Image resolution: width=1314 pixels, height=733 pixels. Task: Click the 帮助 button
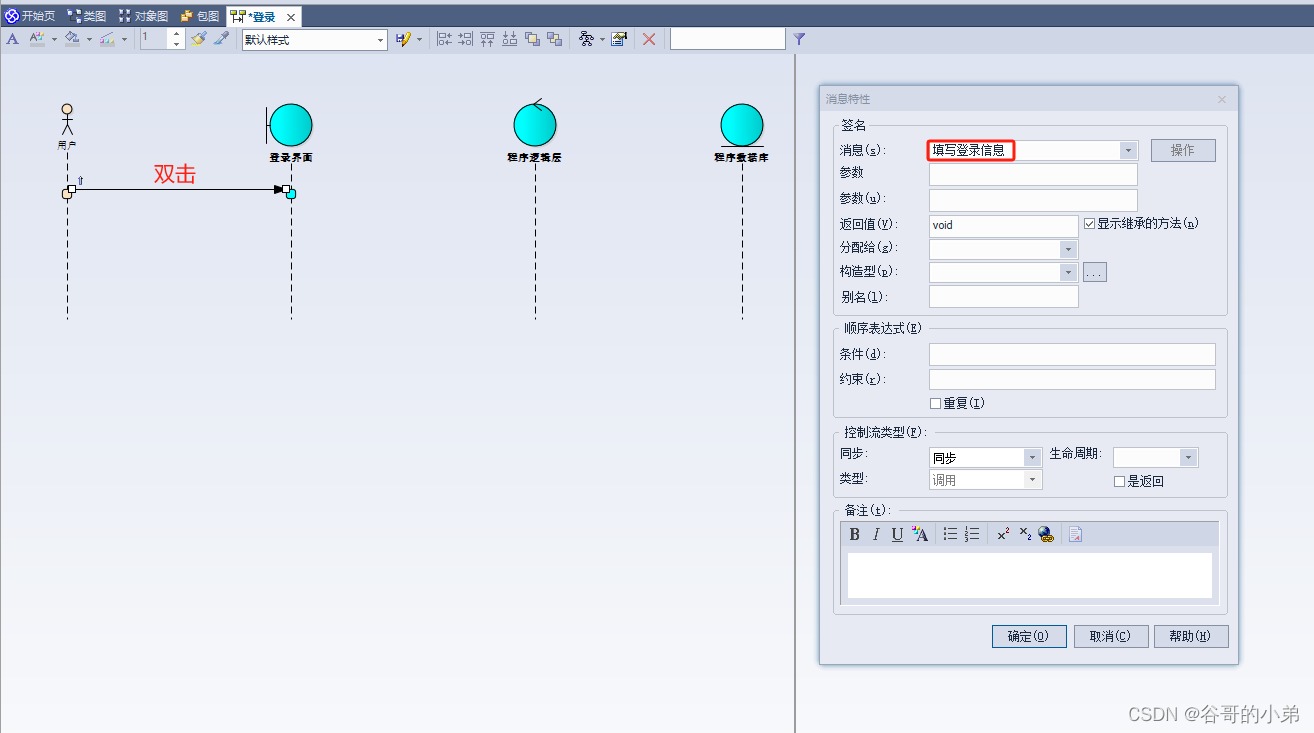point(1191,636)
